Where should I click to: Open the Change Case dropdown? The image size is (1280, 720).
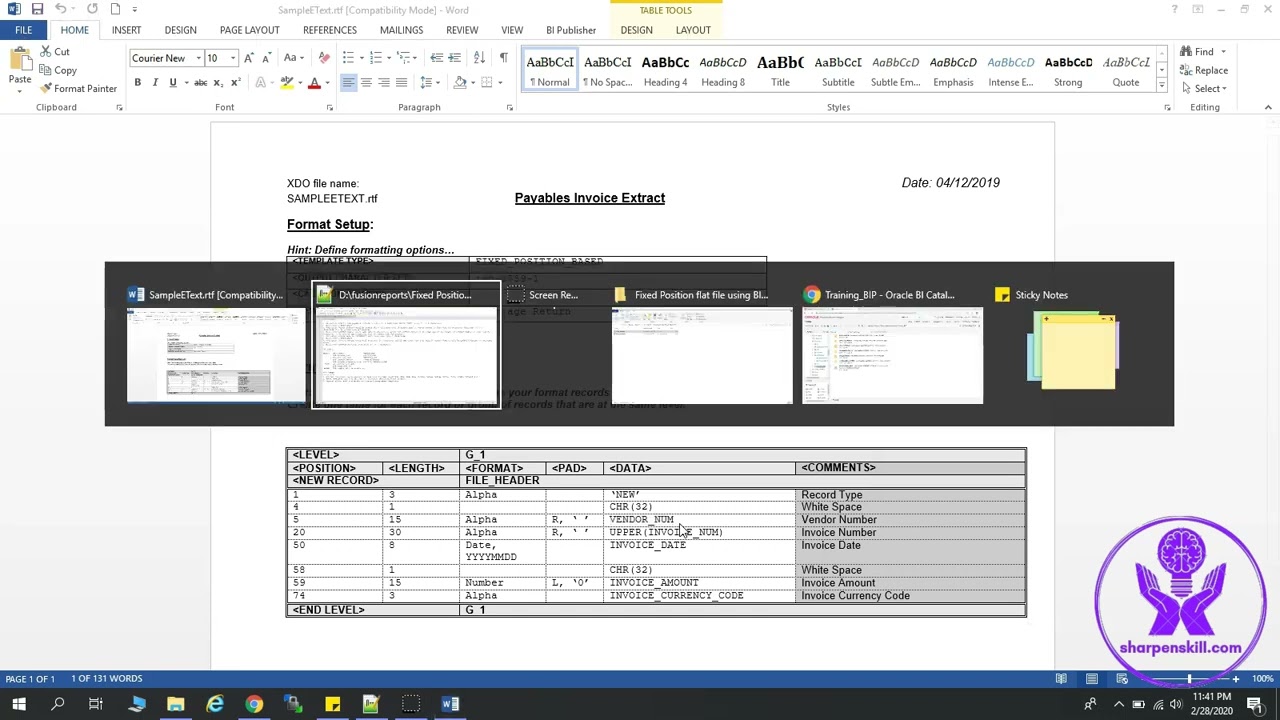coord(293,58)
